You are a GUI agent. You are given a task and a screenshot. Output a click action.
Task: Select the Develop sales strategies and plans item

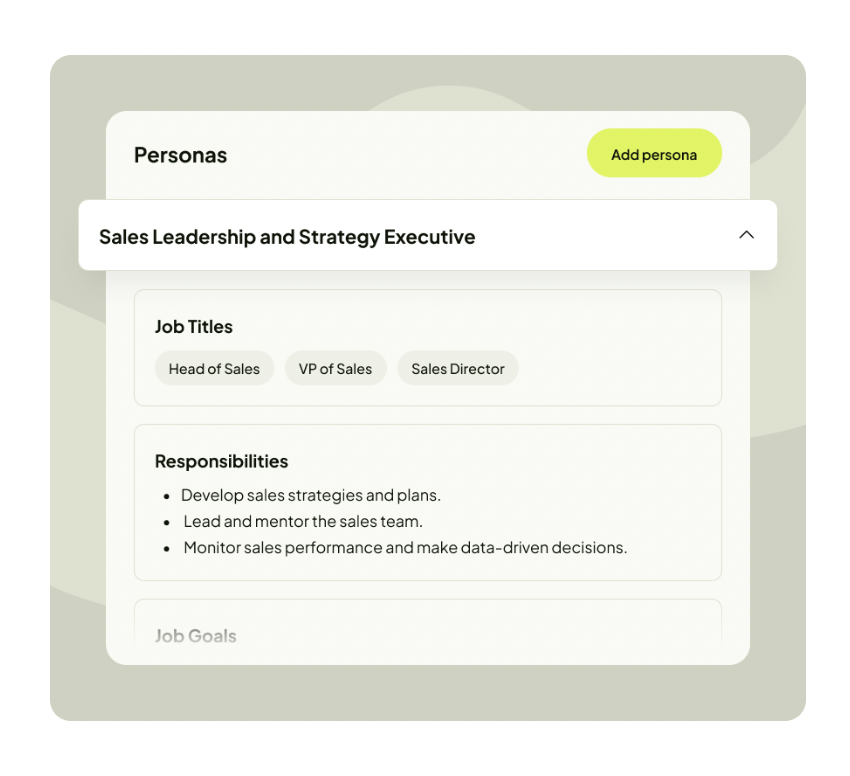point(311,495)
